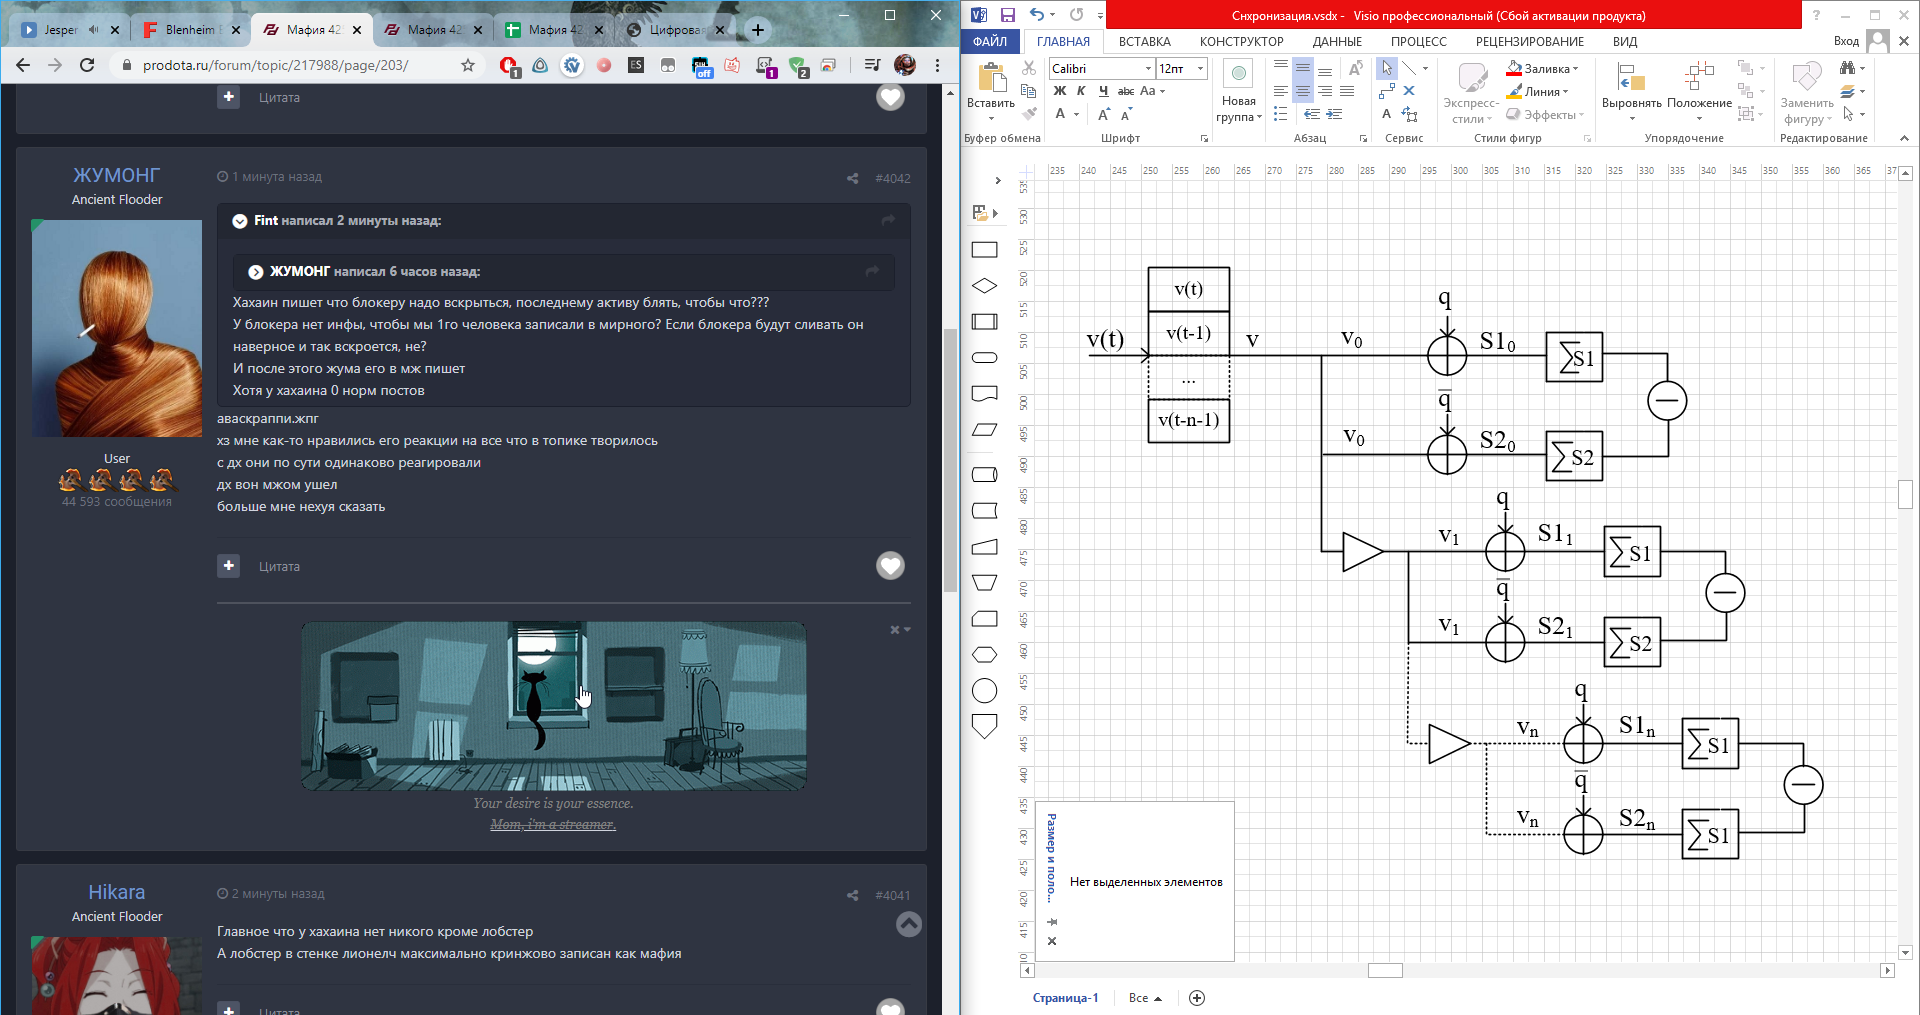
Task: Click the Visio horizontal scrollbar thumb
Action: (1385, 970)
